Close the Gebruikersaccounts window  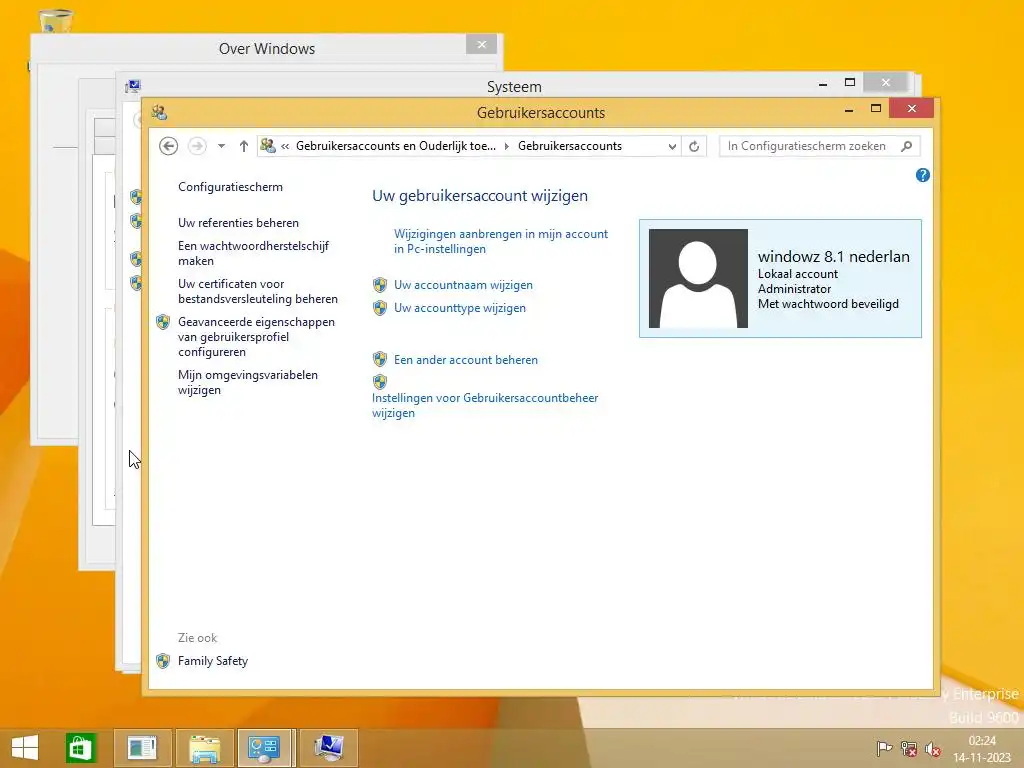[912, 108]
